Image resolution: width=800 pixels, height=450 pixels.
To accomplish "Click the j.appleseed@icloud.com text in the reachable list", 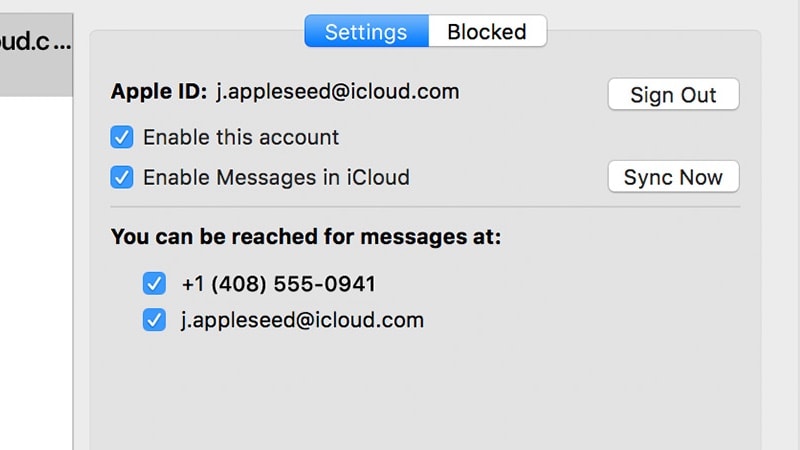I will click(x=303, y=320).
